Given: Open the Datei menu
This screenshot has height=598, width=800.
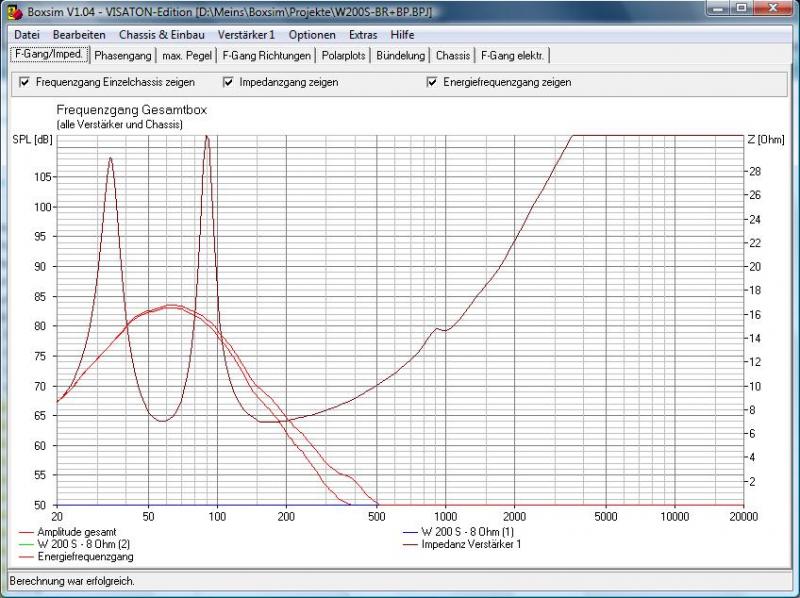Looking at the screenshot, I should tap(26, 34).
